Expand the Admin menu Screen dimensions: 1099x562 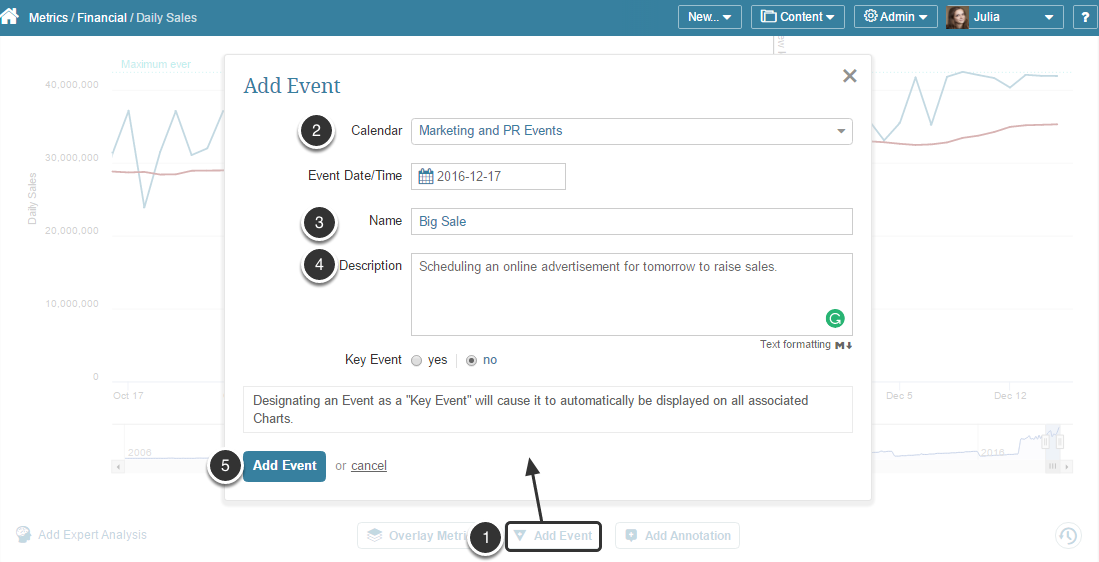(896, 17)
